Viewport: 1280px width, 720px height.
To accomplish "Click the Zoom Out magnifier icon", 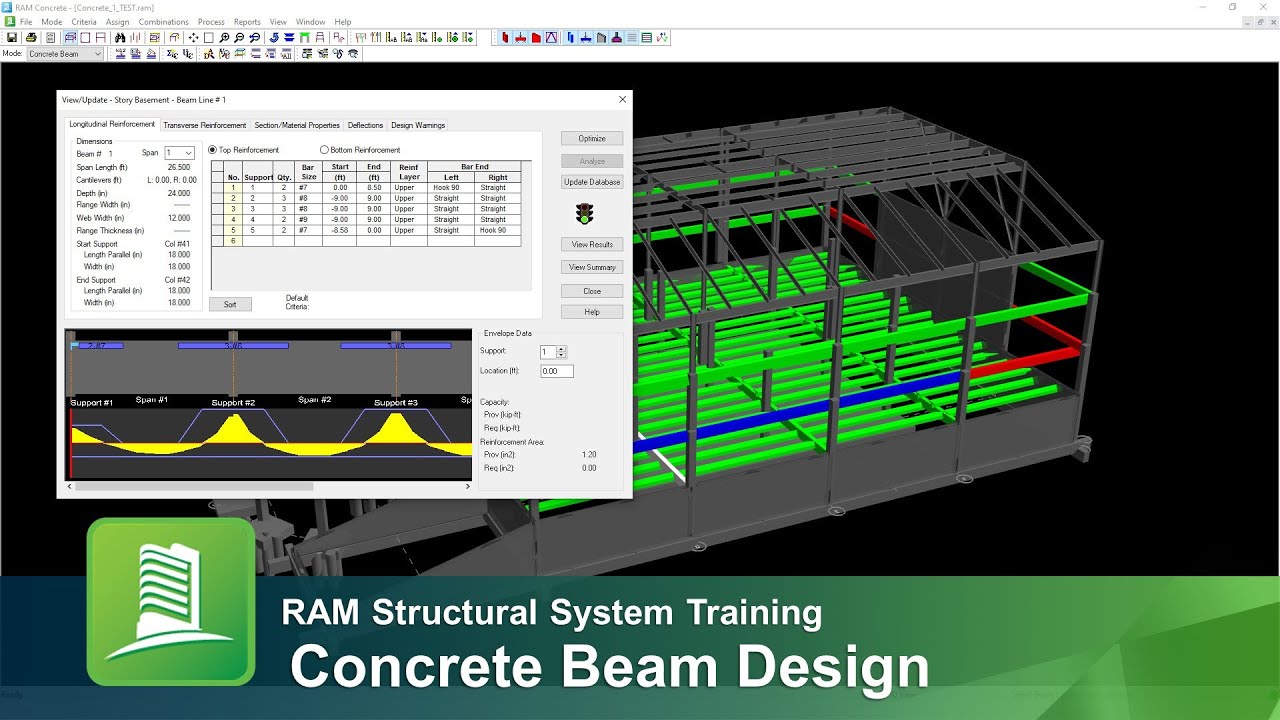I will (239, 38).
